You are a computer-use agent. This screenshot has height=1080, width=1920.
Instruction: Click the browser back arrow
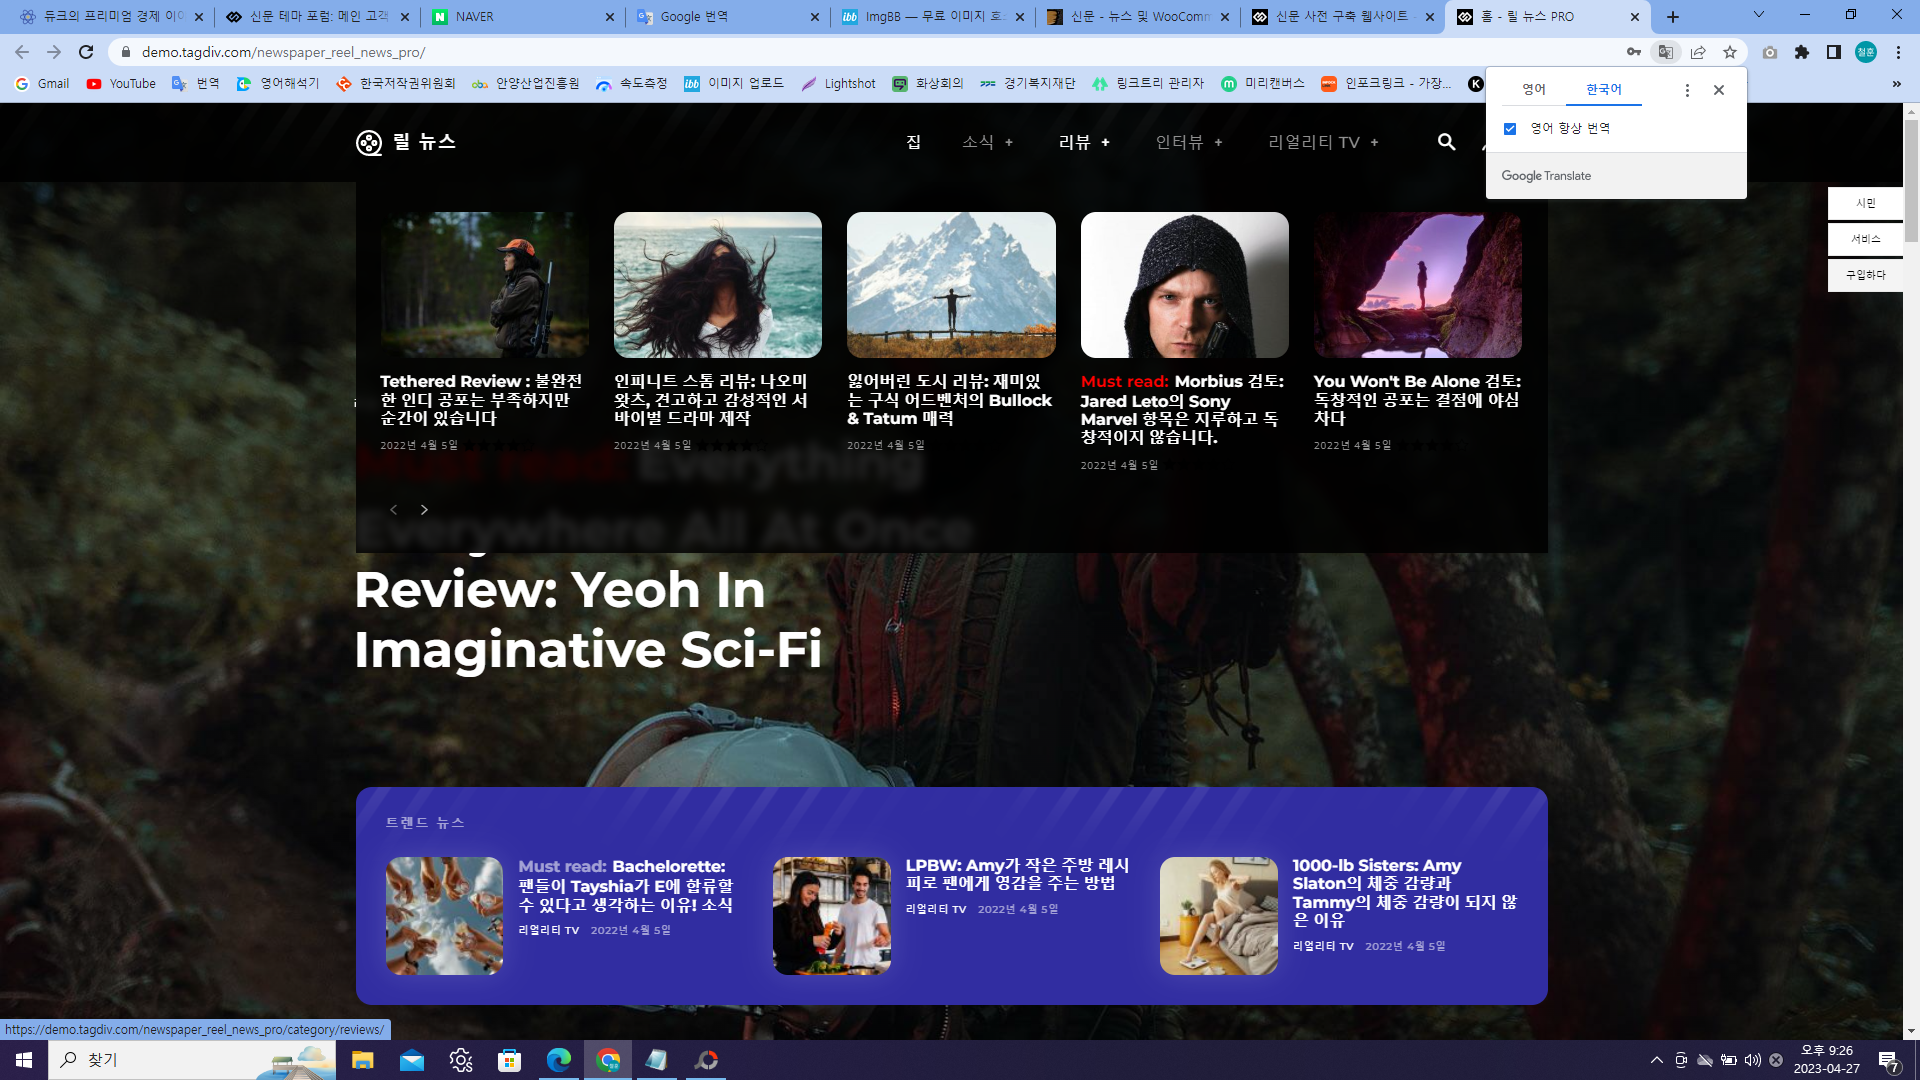pyautogui.click(x=22, y=52)
